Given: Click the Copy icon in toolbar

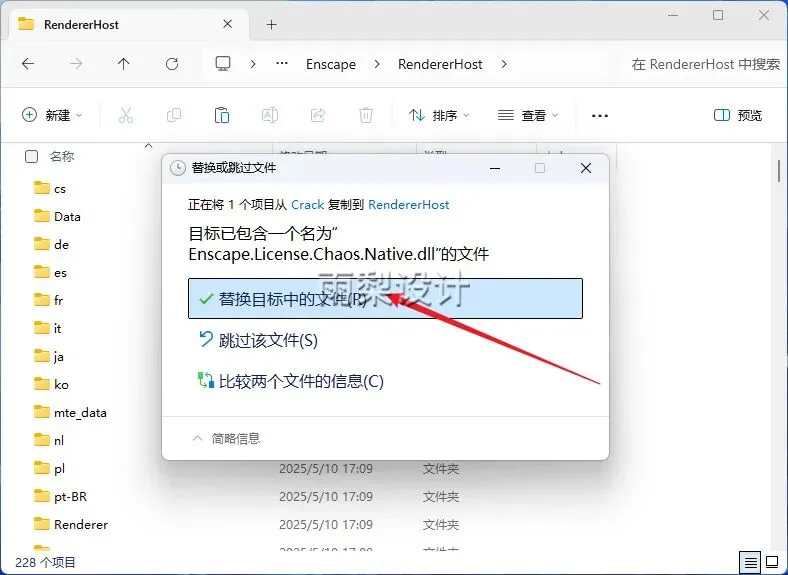Looking at the screenshot, I should (174, 115).
